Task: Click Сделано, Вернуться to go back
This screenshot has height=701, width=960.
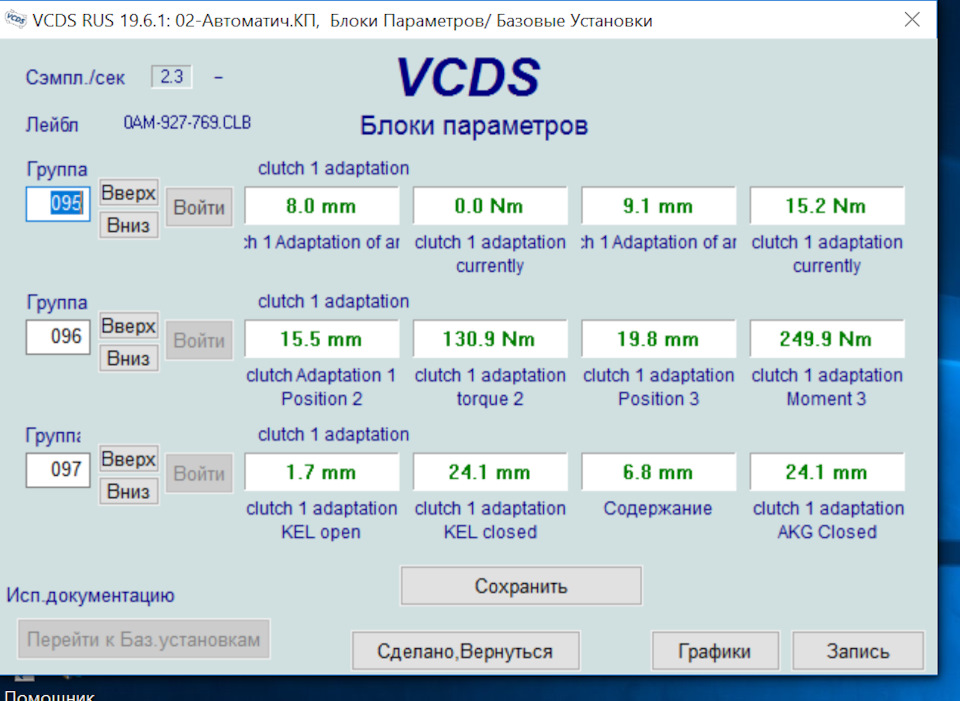Action: coord(465,651)
